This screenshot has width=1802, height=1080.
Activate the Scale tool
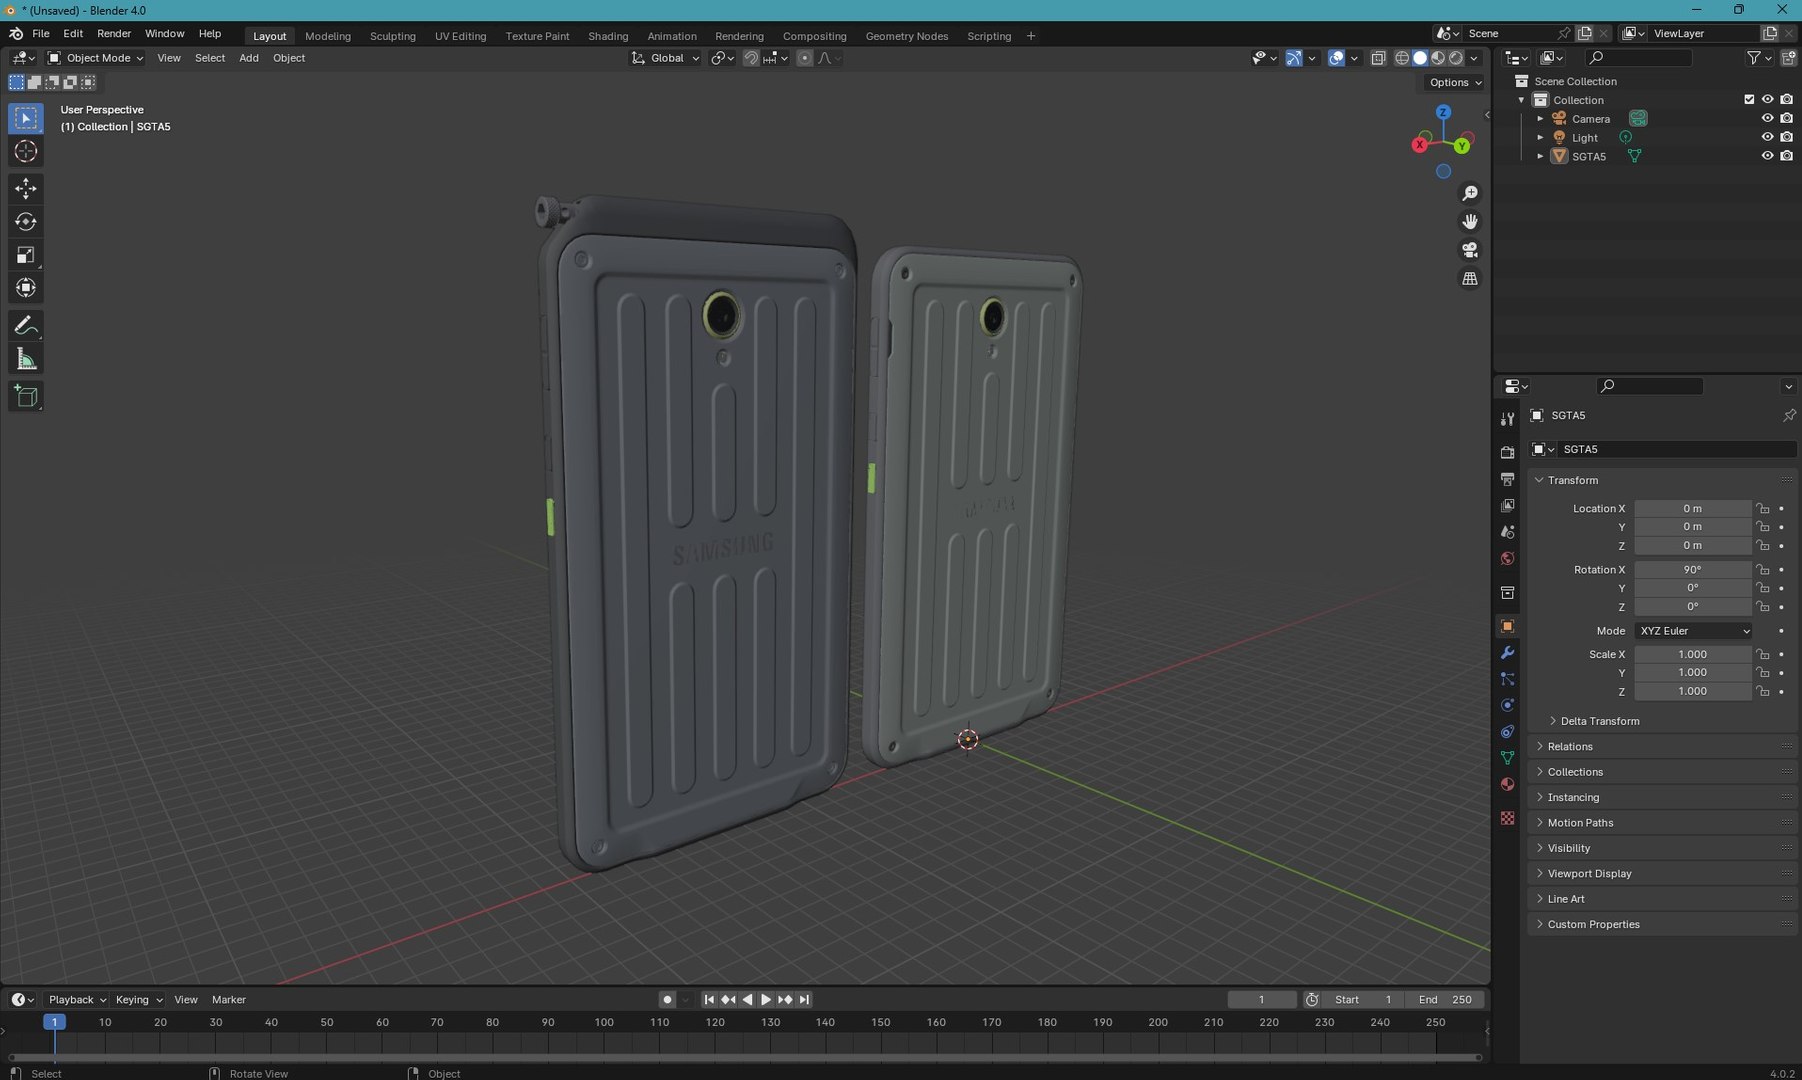pos(26,255)
